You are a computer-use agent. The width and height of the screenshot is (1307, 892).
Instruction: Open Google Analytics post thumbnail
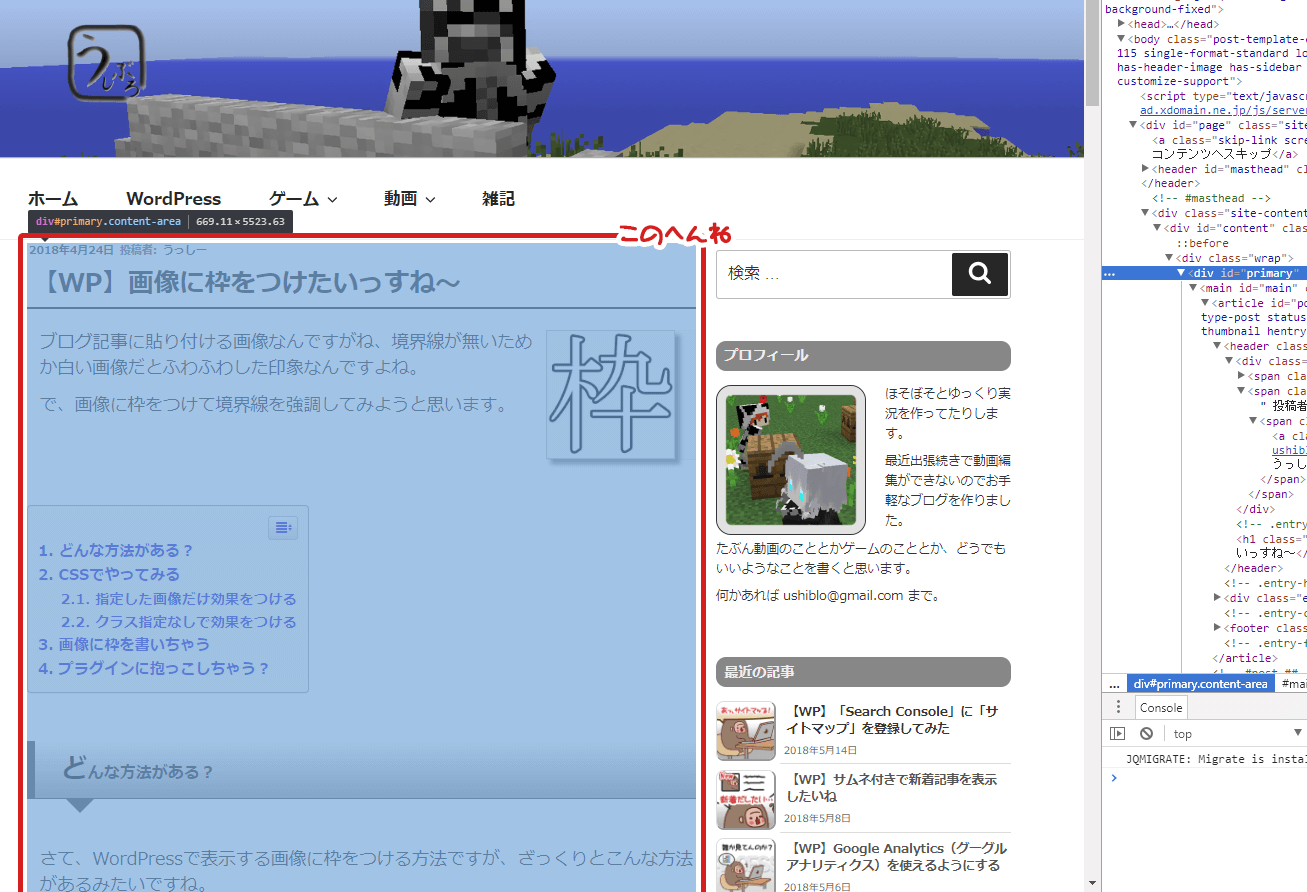click(746, 864)
